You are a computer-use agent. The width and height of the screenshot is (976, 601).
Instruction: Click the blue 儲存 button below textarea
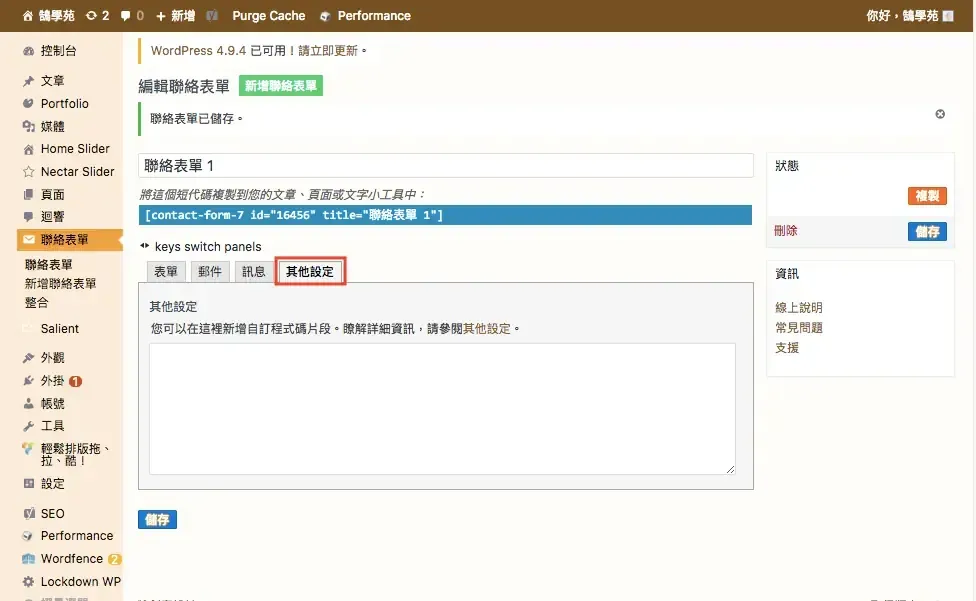pos(157,519)
